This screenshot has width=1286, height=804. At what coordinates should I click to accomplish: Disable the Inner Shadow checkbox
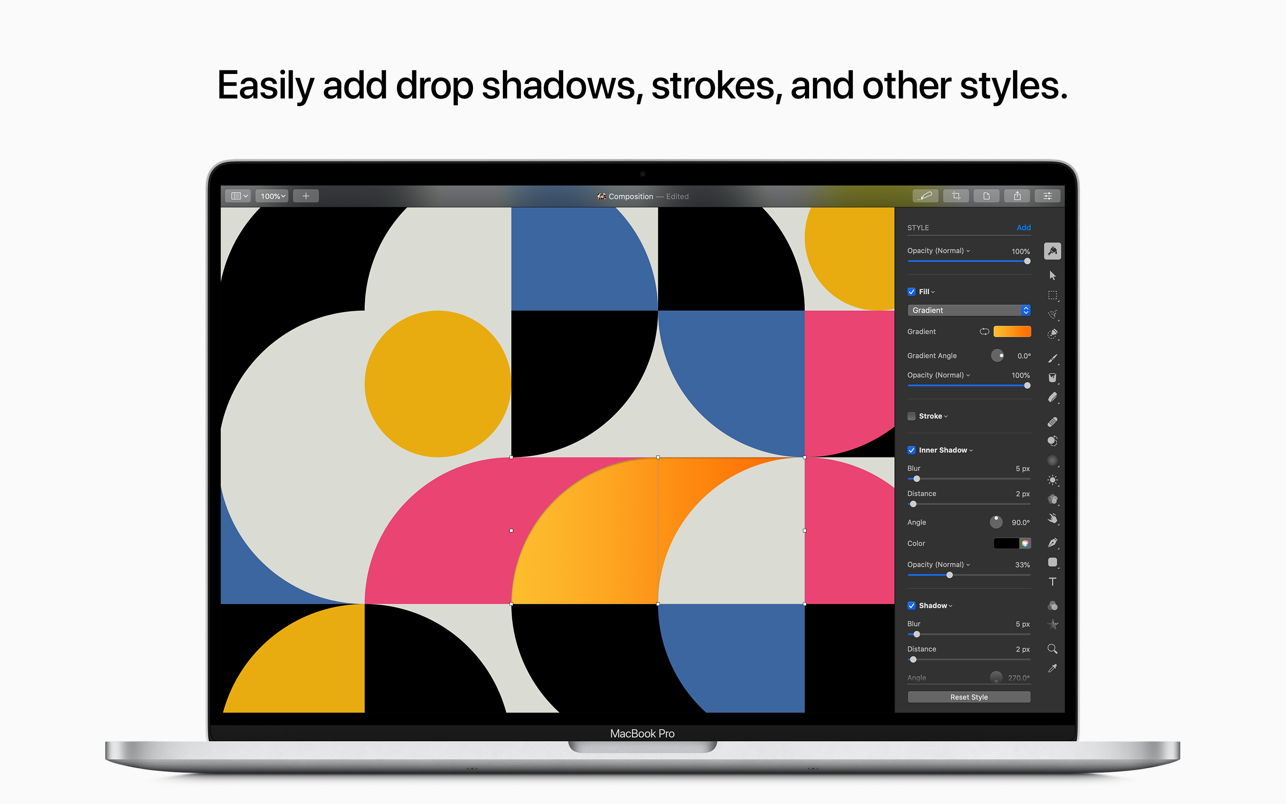coord(911,450)
